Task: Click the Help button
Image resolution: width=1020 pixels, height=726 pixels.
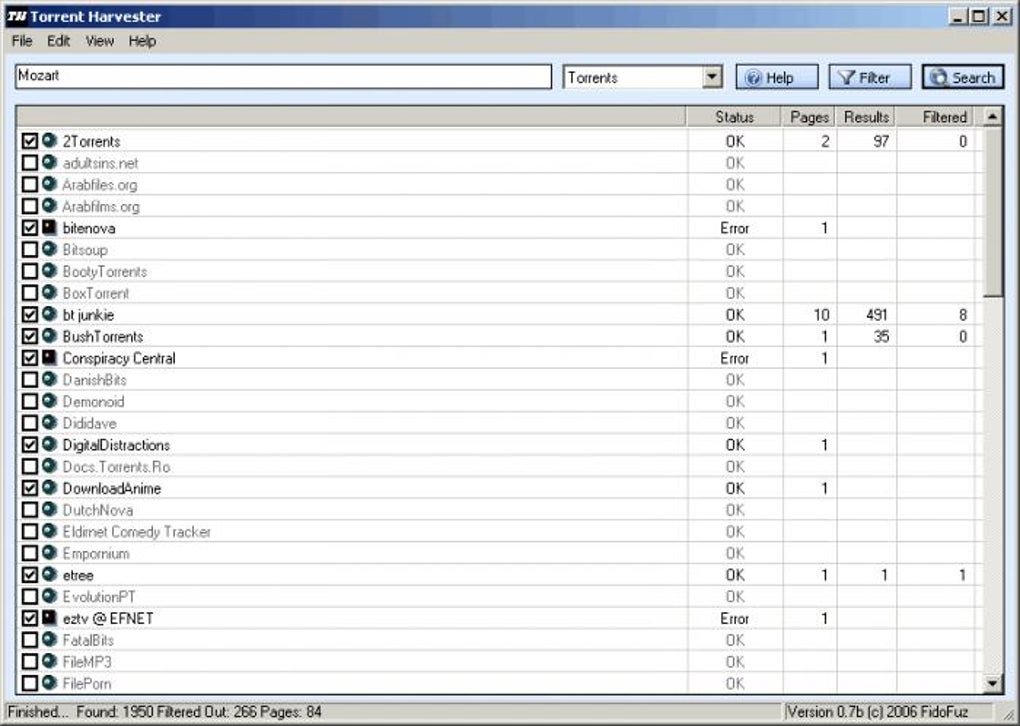Action: (777, 77)
